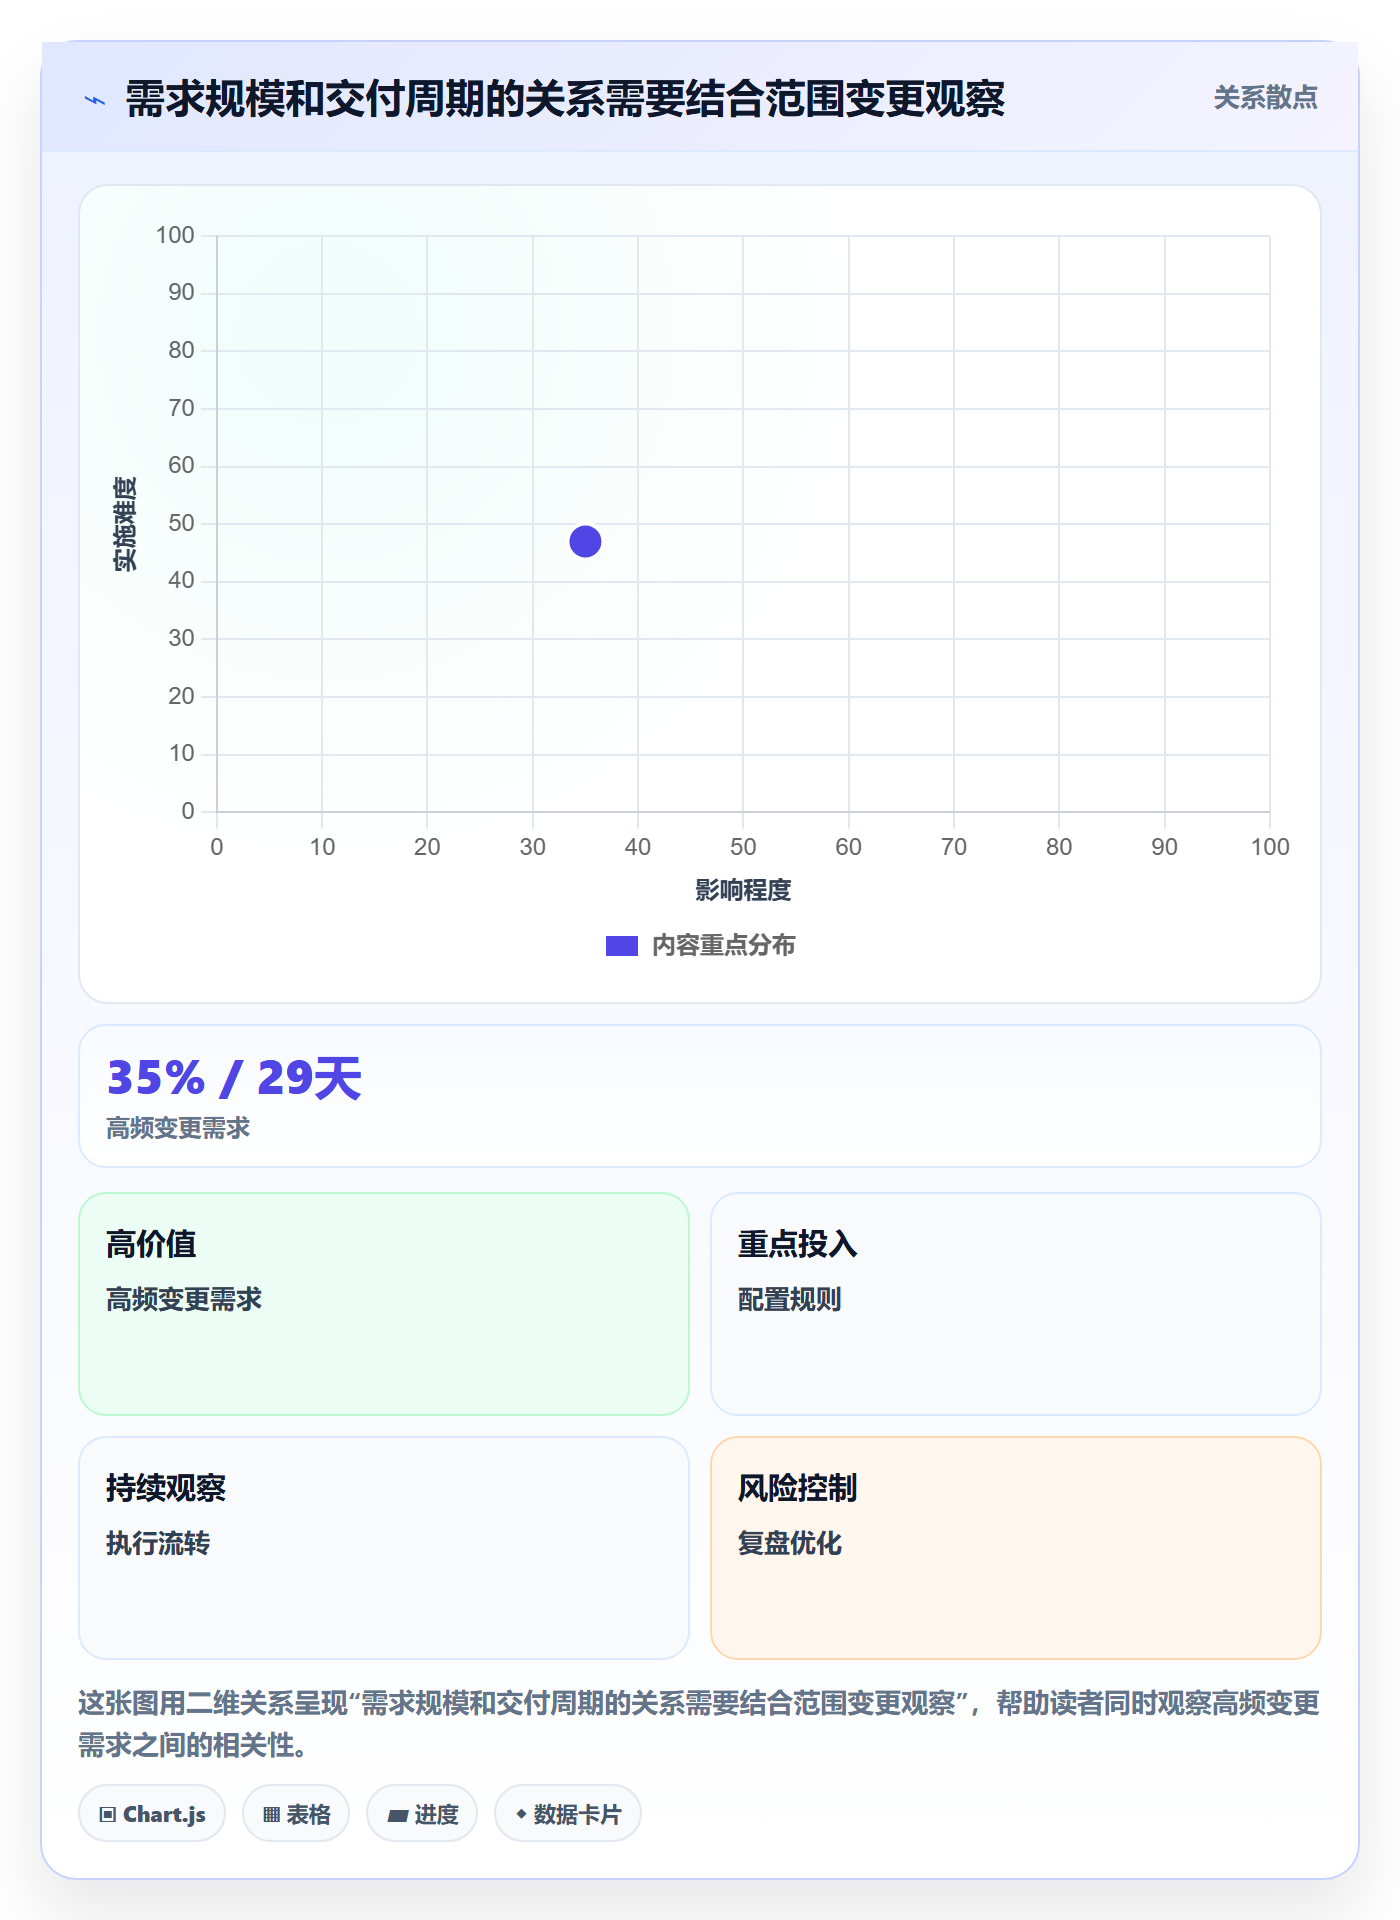The height and width of the screenshot is (1920, 1400).
Task: Click the lightning bolt icon in header
Action: pyautogui.click(x=95, y=100)
